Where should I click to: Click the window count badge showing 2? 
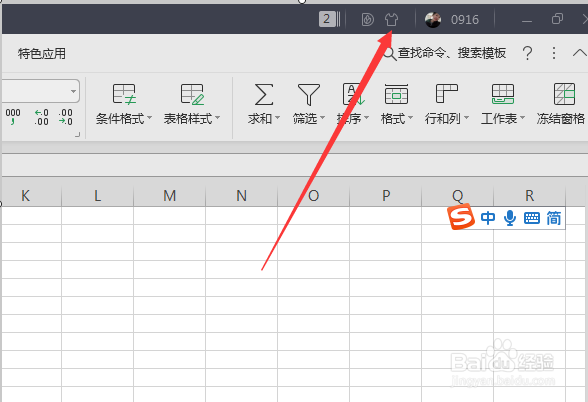tap(327, 19)
